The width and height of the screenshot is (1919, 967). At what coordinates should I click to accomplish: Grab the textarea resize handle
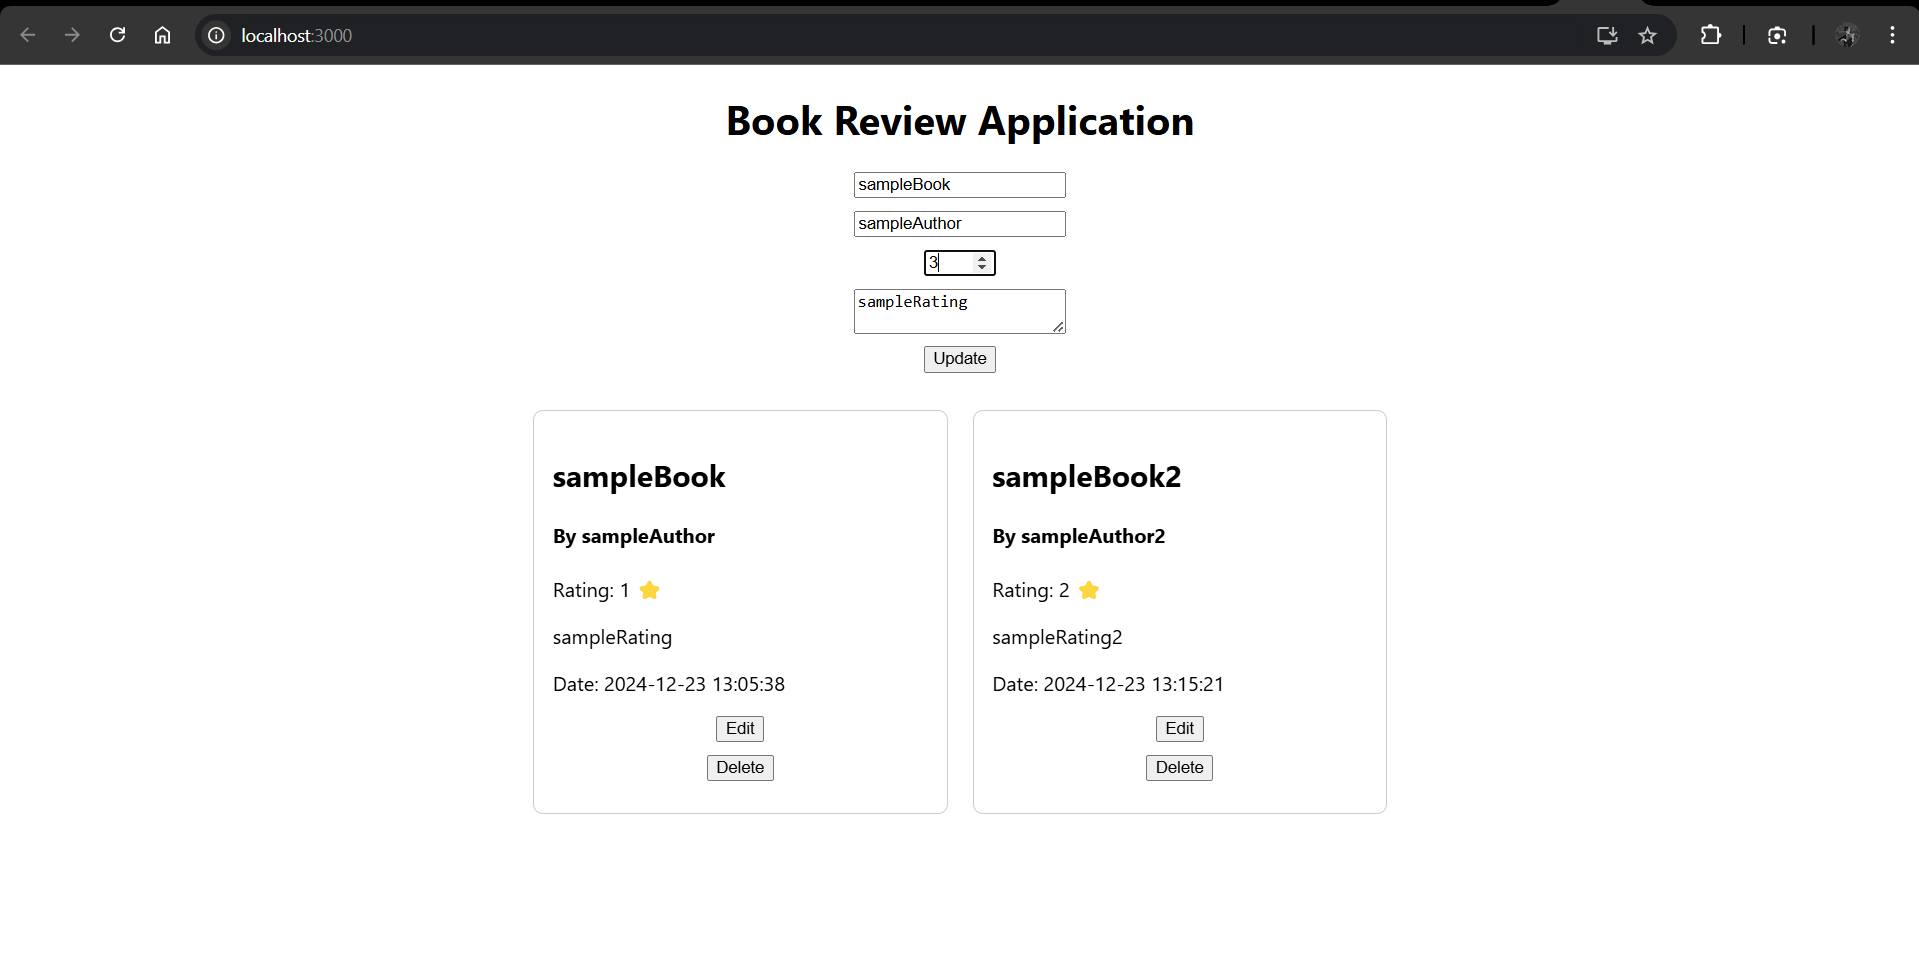(x=1058, y=326)
